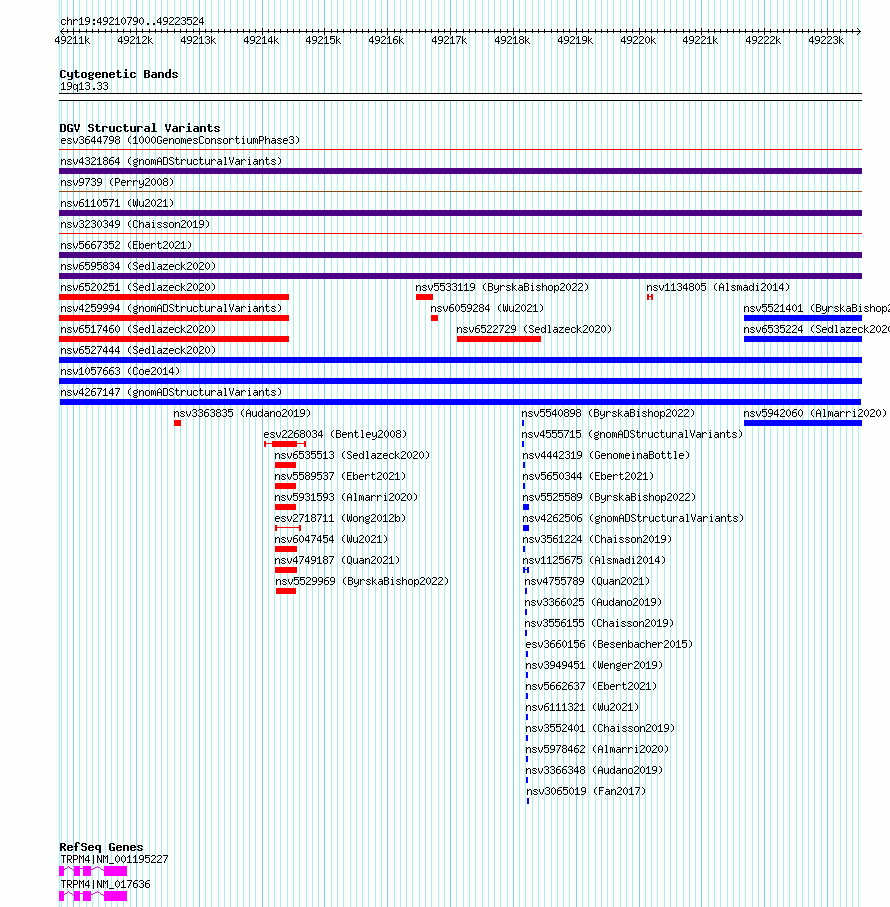The width and height of the screenshot is (890, 907).
Task: Select the nsv4262506 gnomADStructuralVariants label
Action: [633, 518]
